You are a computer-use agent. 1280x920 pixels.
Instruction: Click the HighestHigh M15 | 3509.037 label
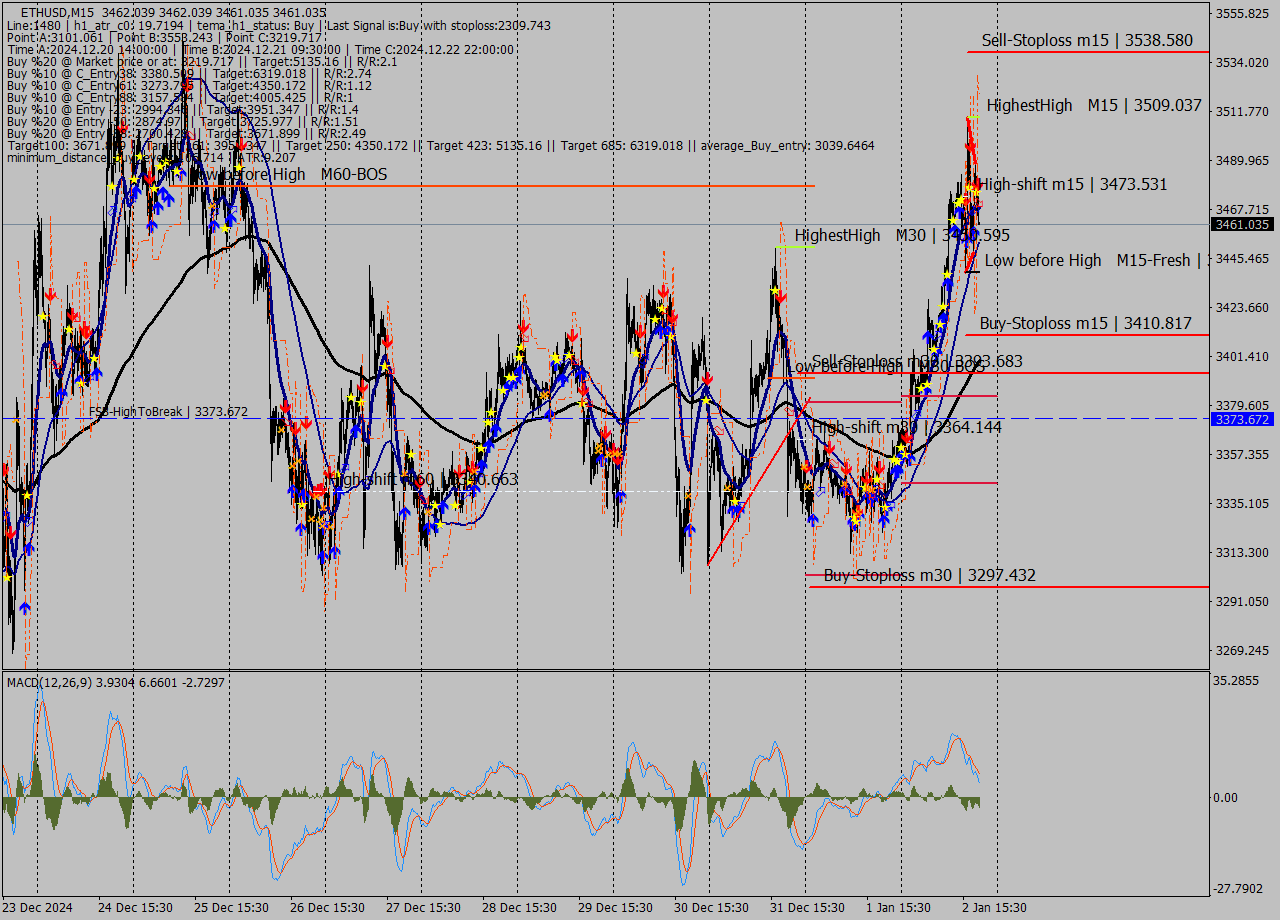[1094, 105]
